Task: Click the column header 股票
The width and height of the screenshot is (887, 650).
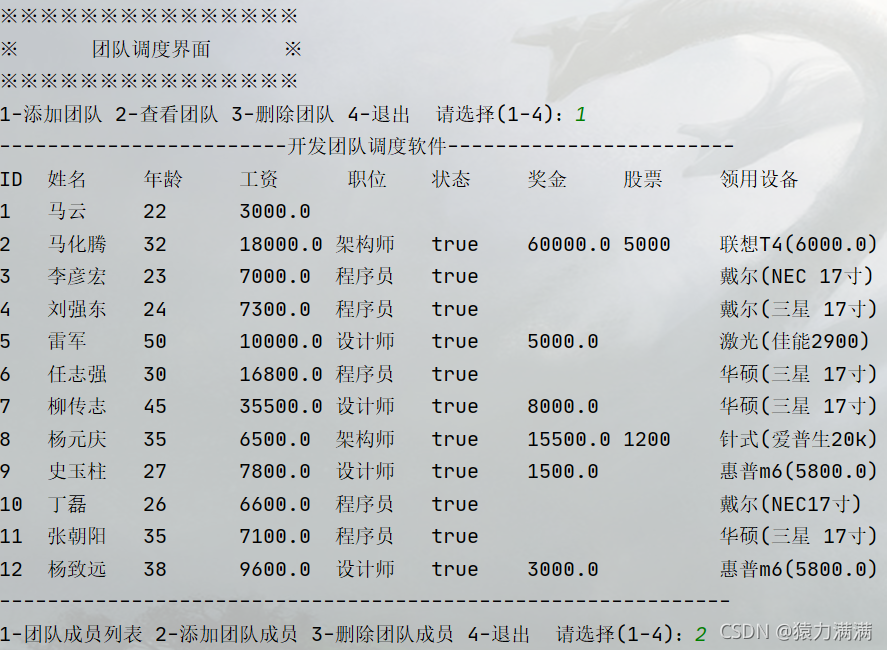Action: coord(643,179)
